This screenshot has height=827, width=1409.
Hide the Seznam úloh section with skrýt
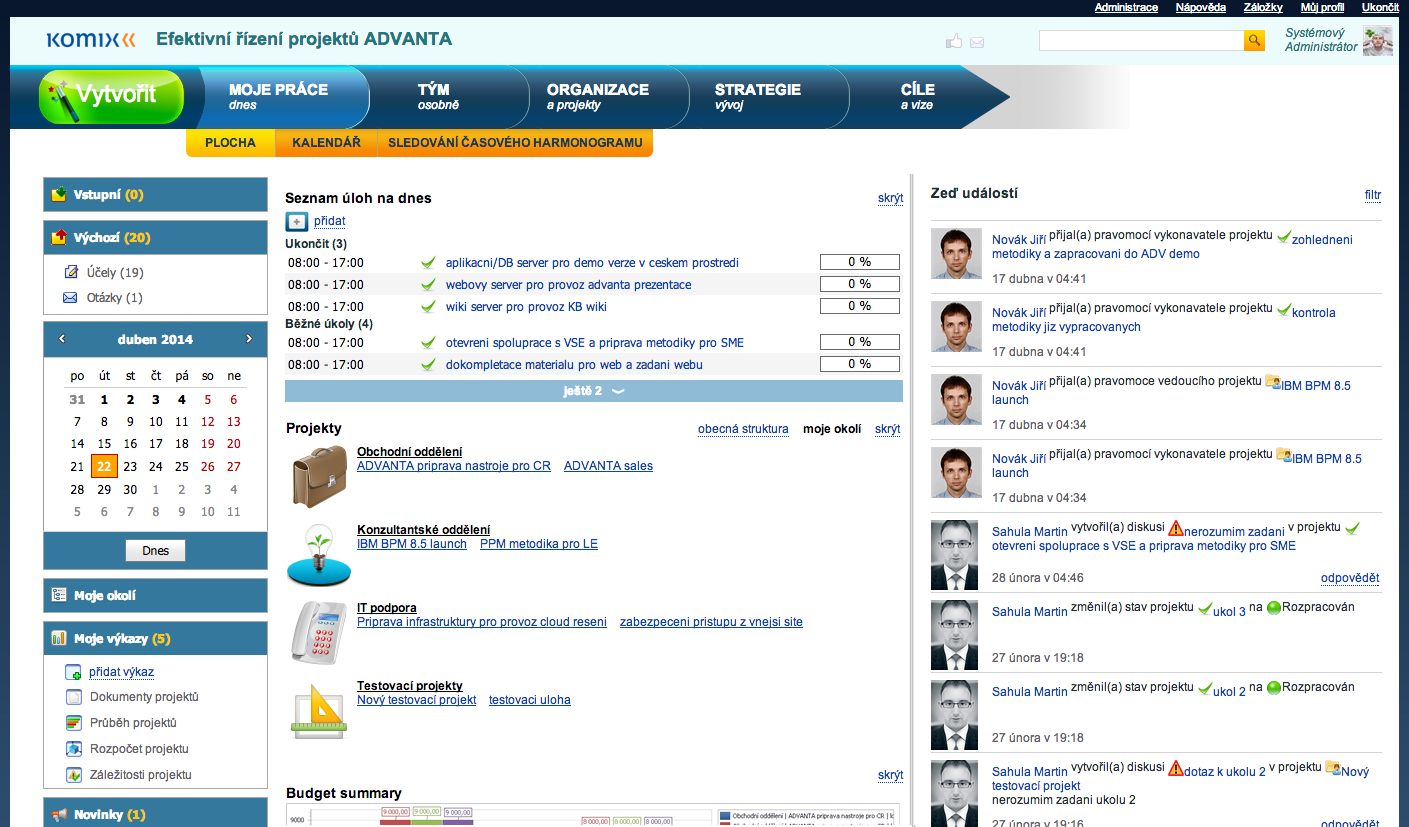[x=890, y=198]
